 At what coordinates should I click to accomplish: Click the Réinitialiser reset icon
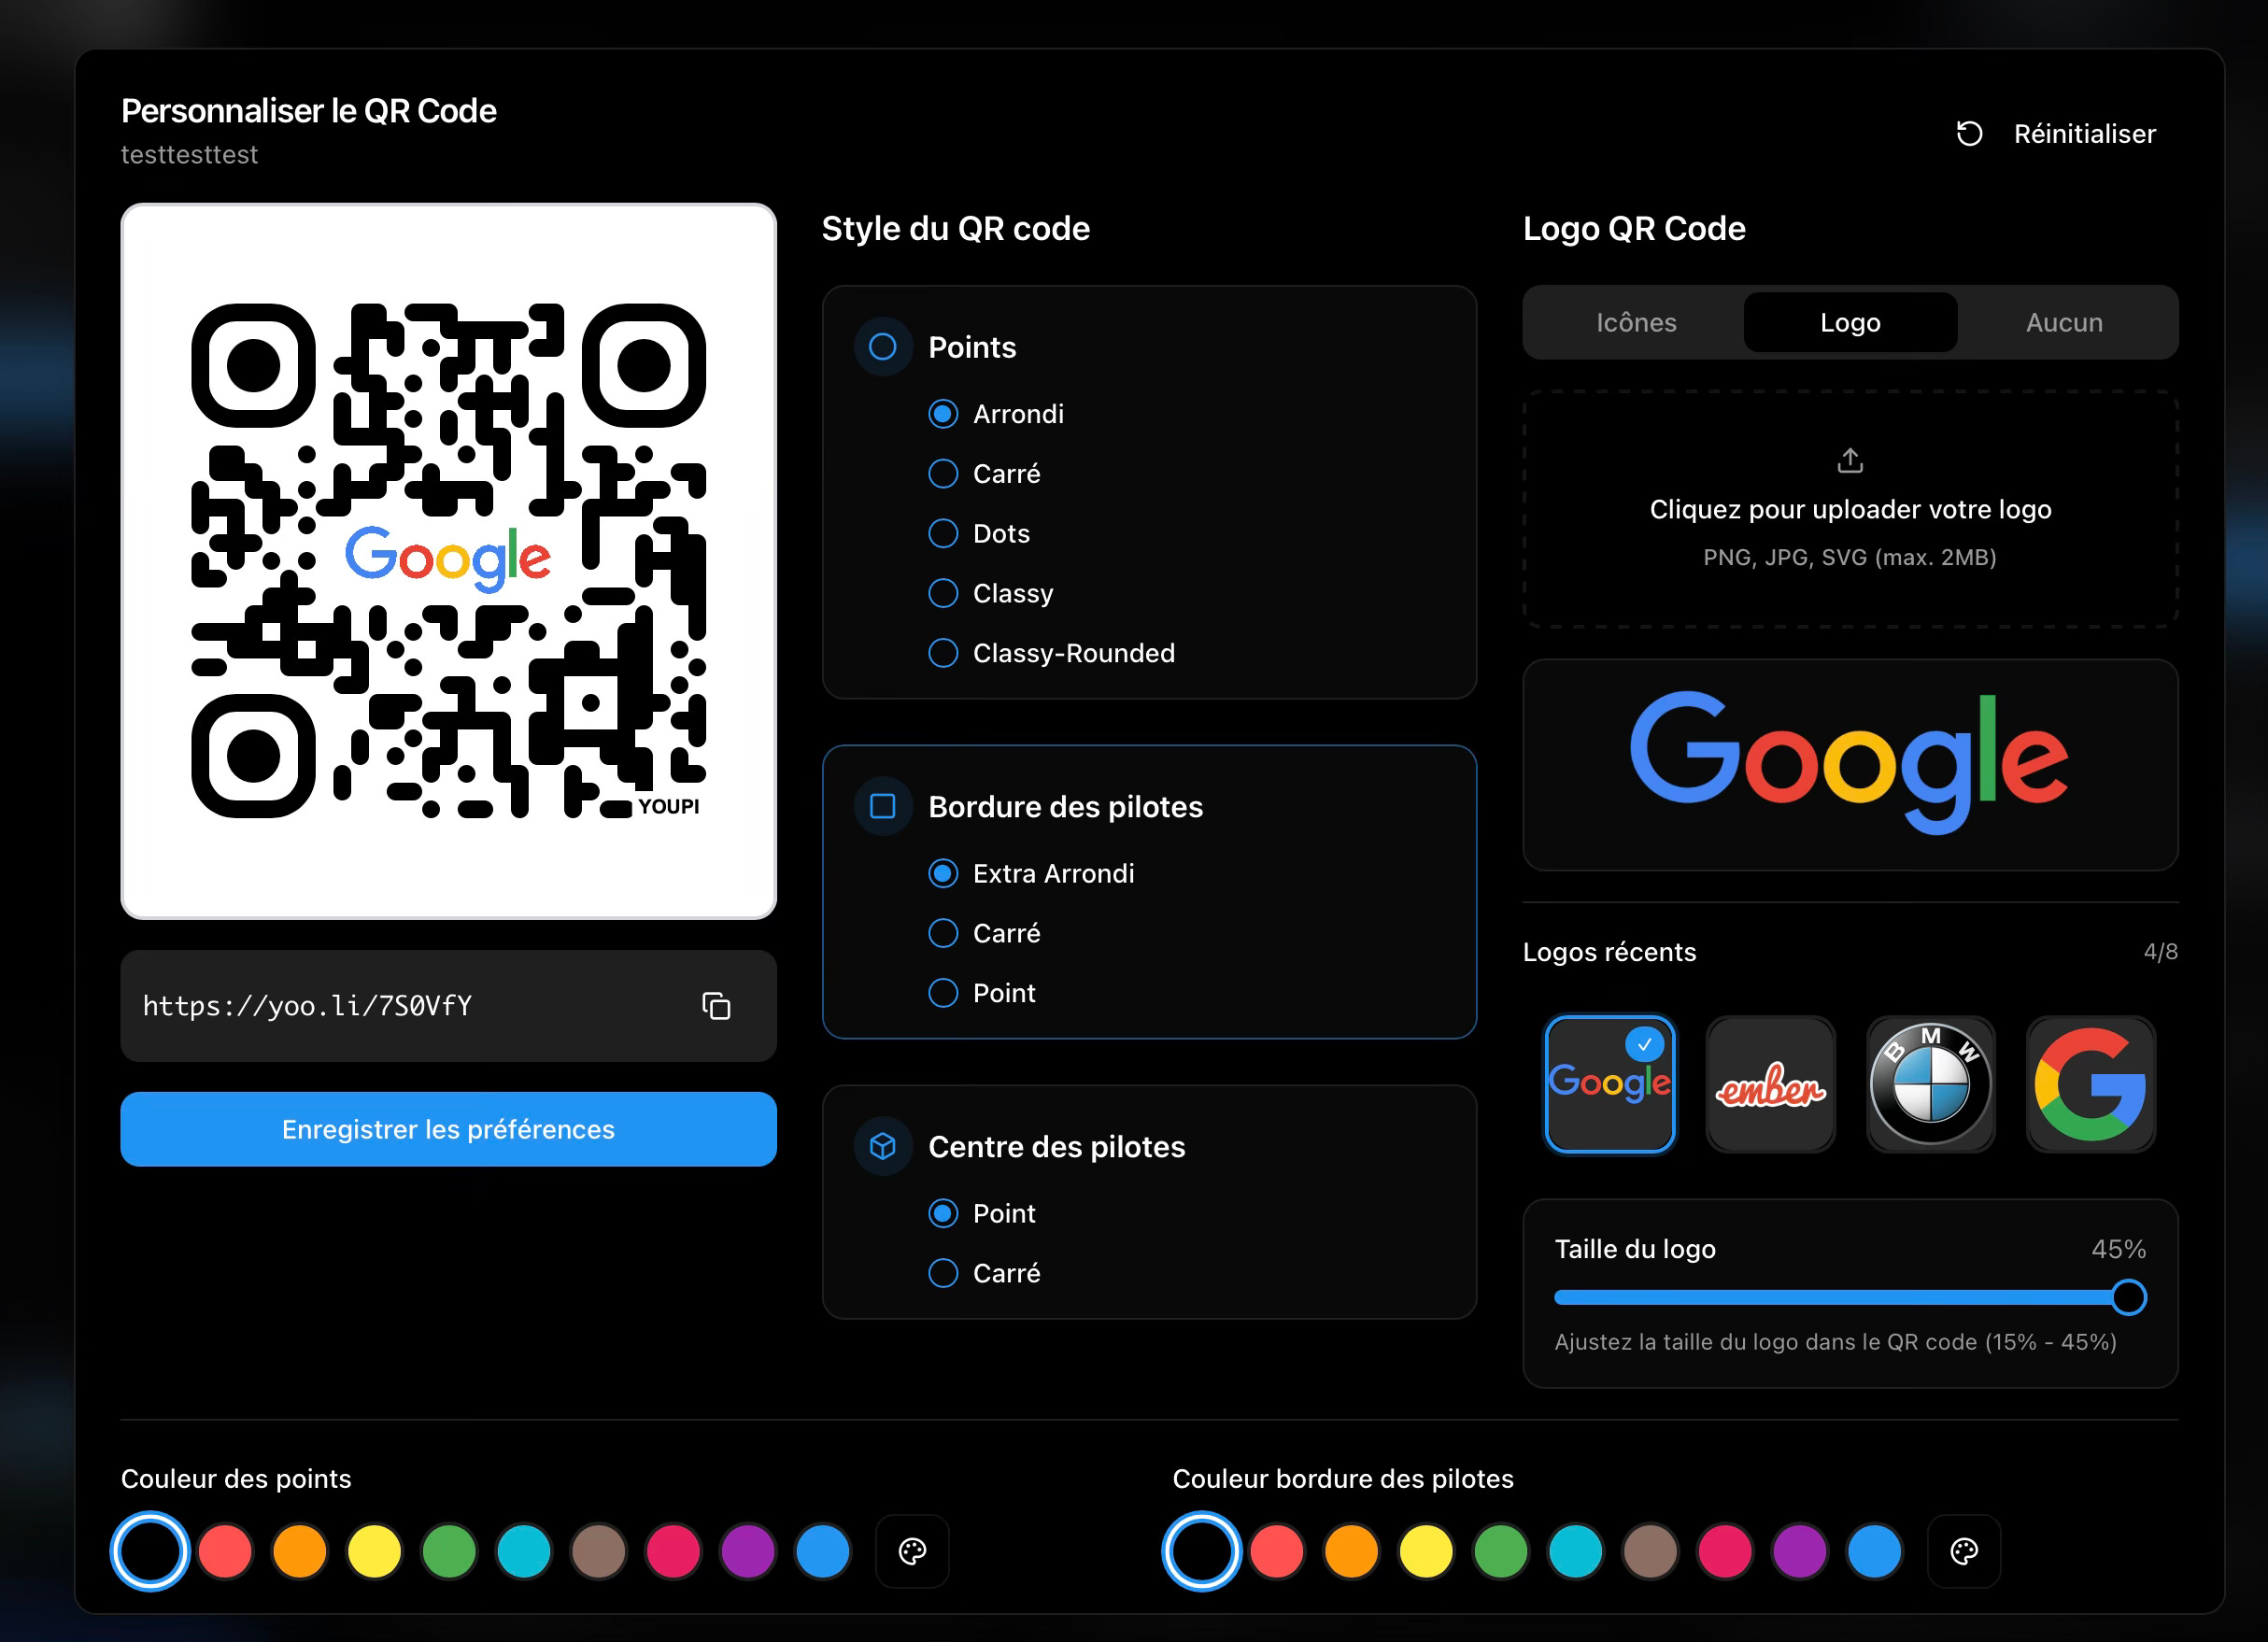pos(1969,133)
